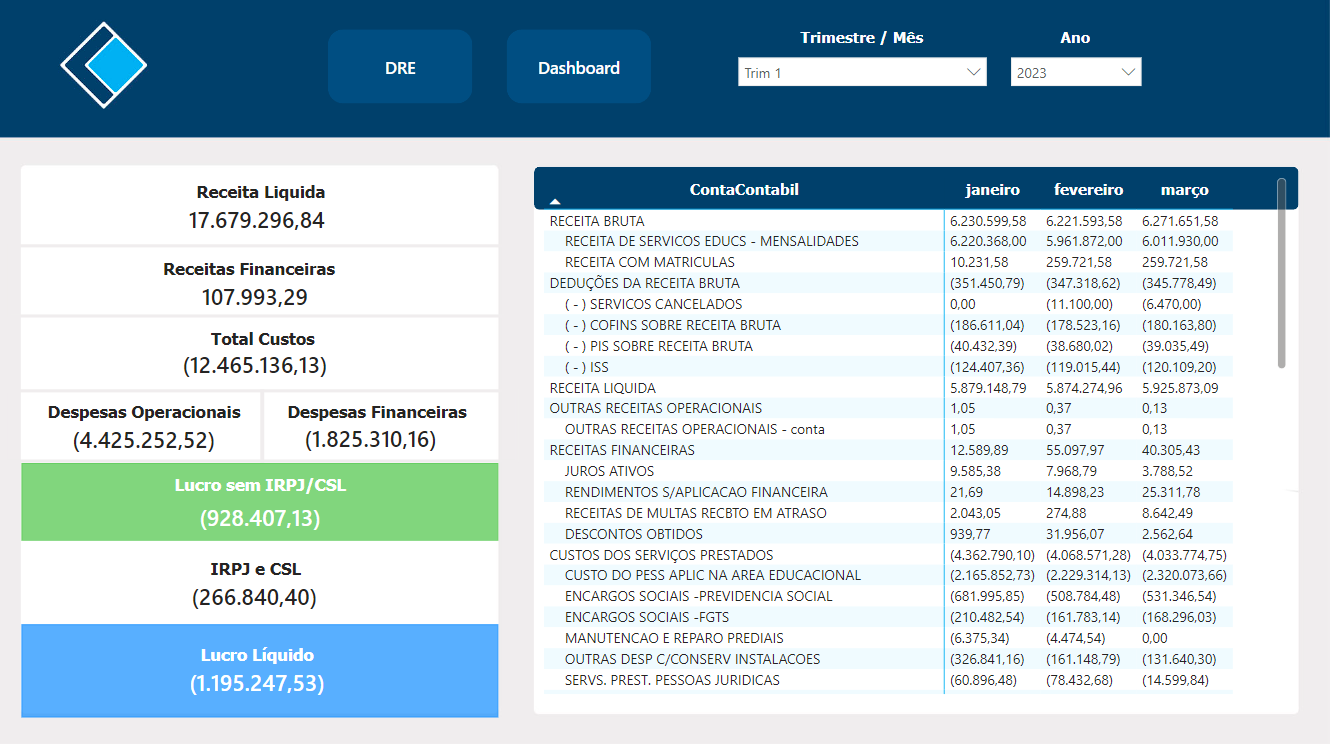The image size is (1330, 744).
Task: Click fevereiro value 14.898,23
Action: (x=1075, y=492)
